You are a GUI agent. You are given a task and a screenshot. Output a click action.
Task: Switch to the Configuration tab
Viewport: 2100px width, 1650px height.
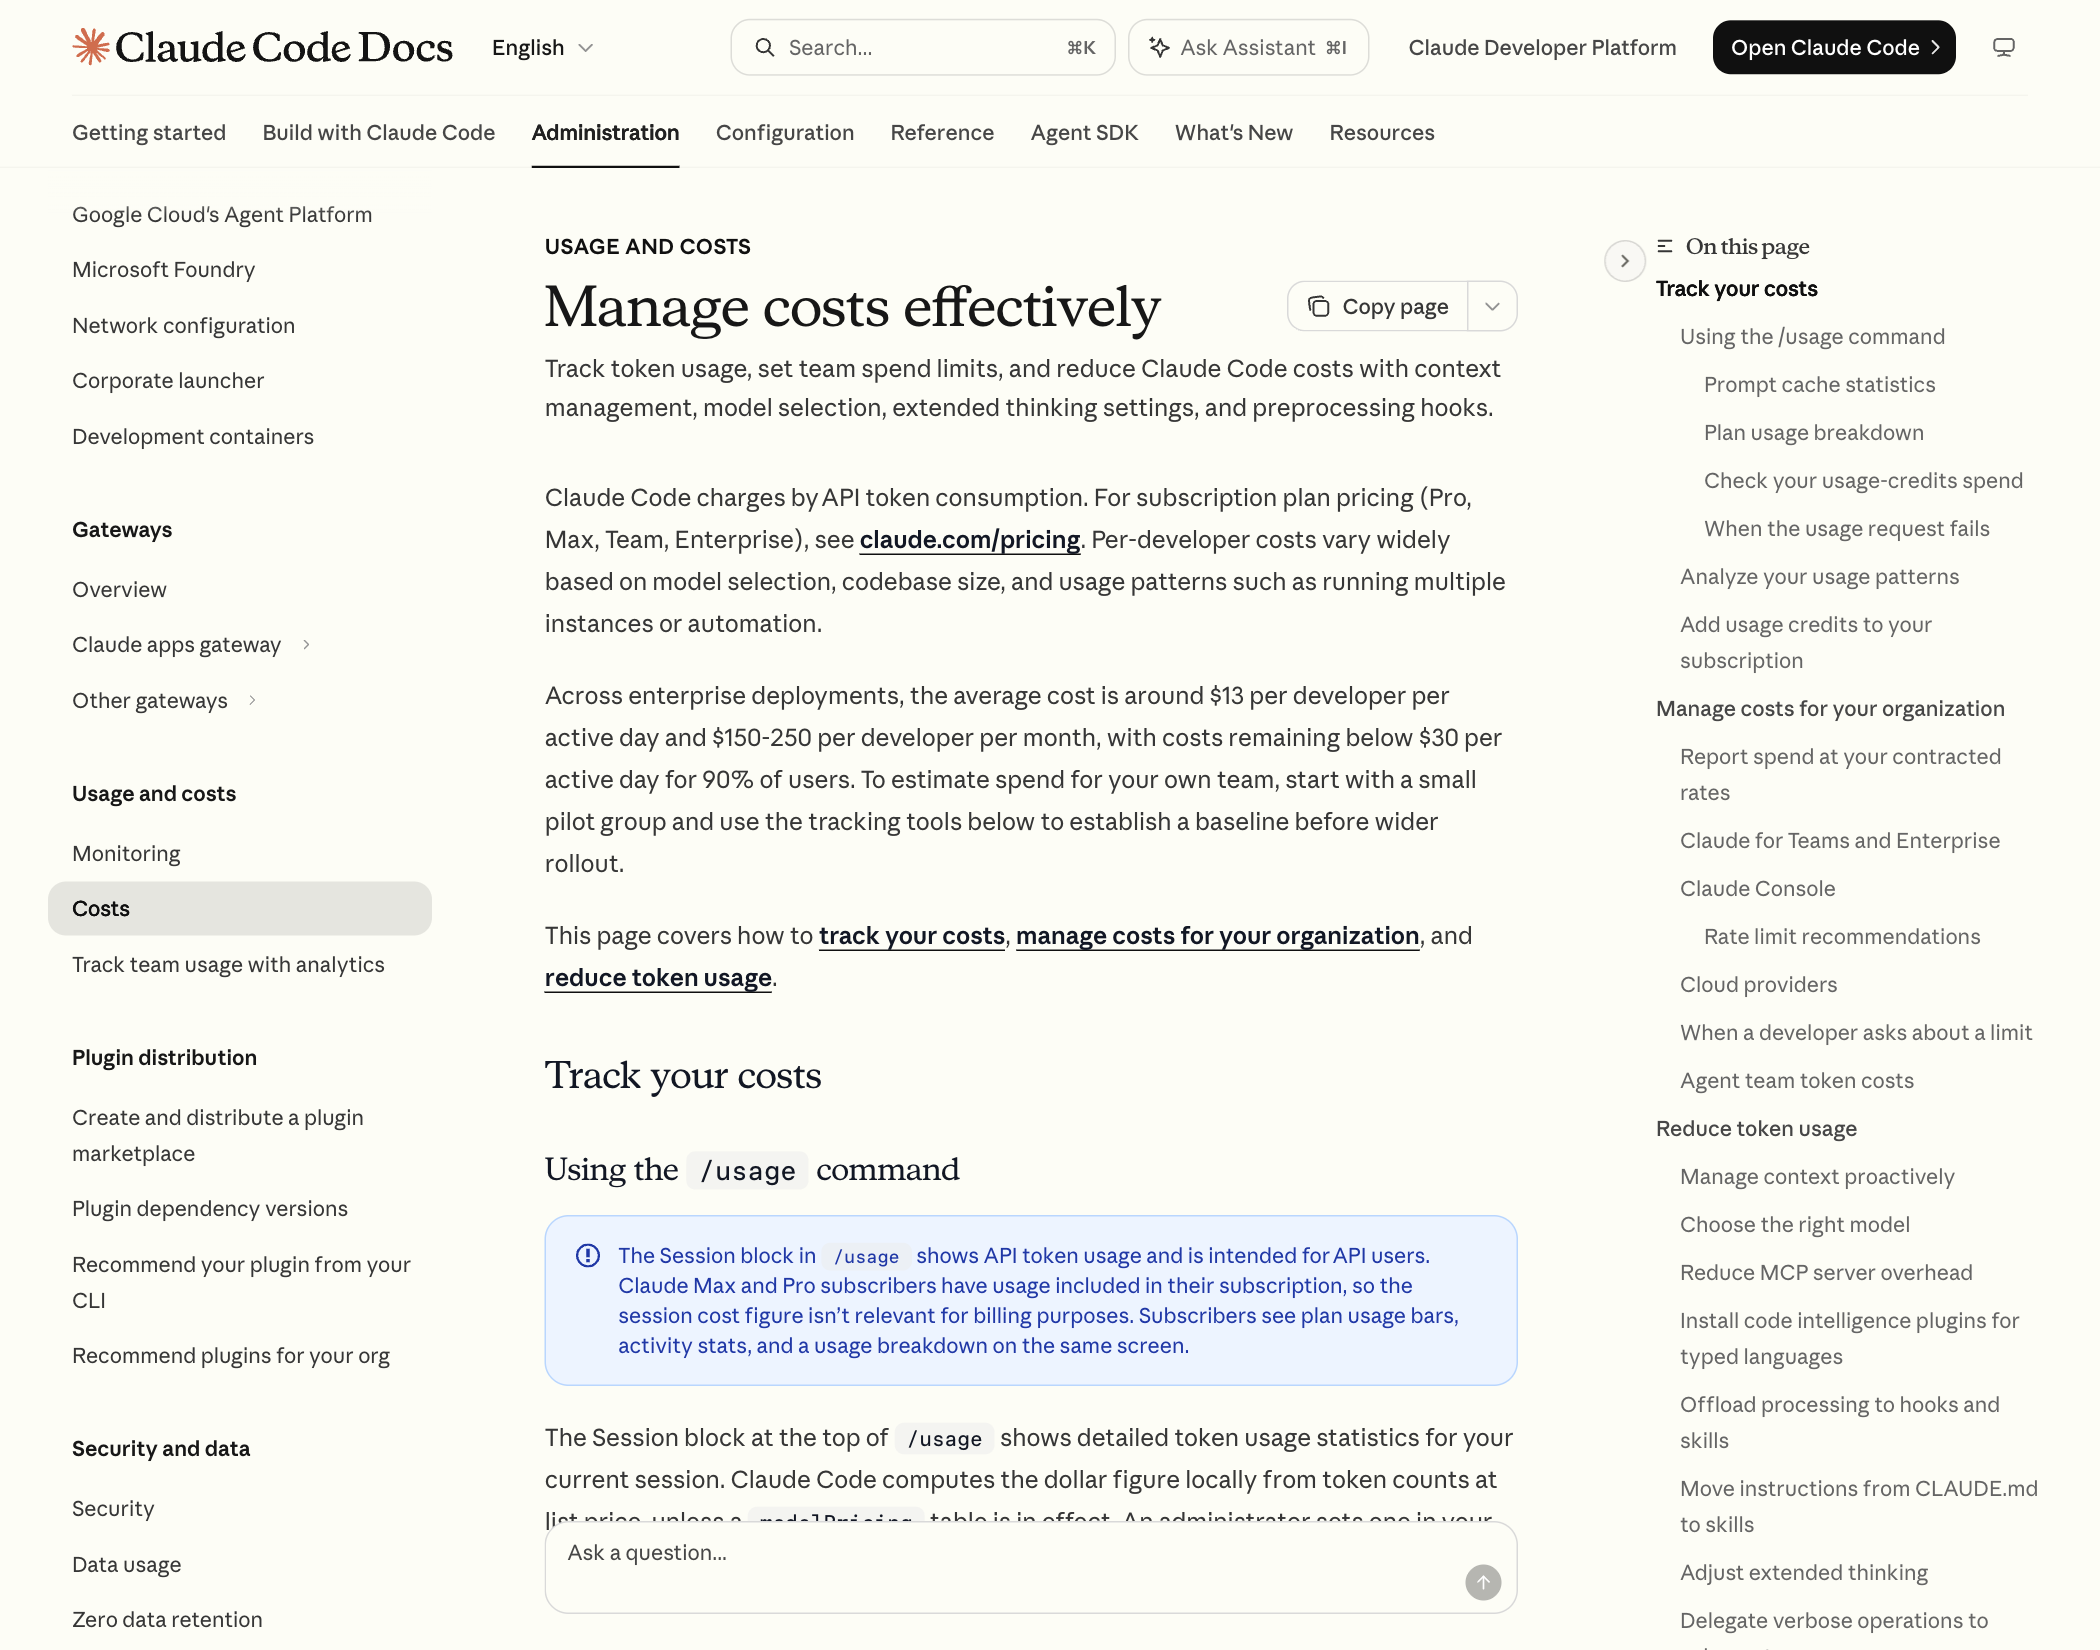[x=785, y=132]
